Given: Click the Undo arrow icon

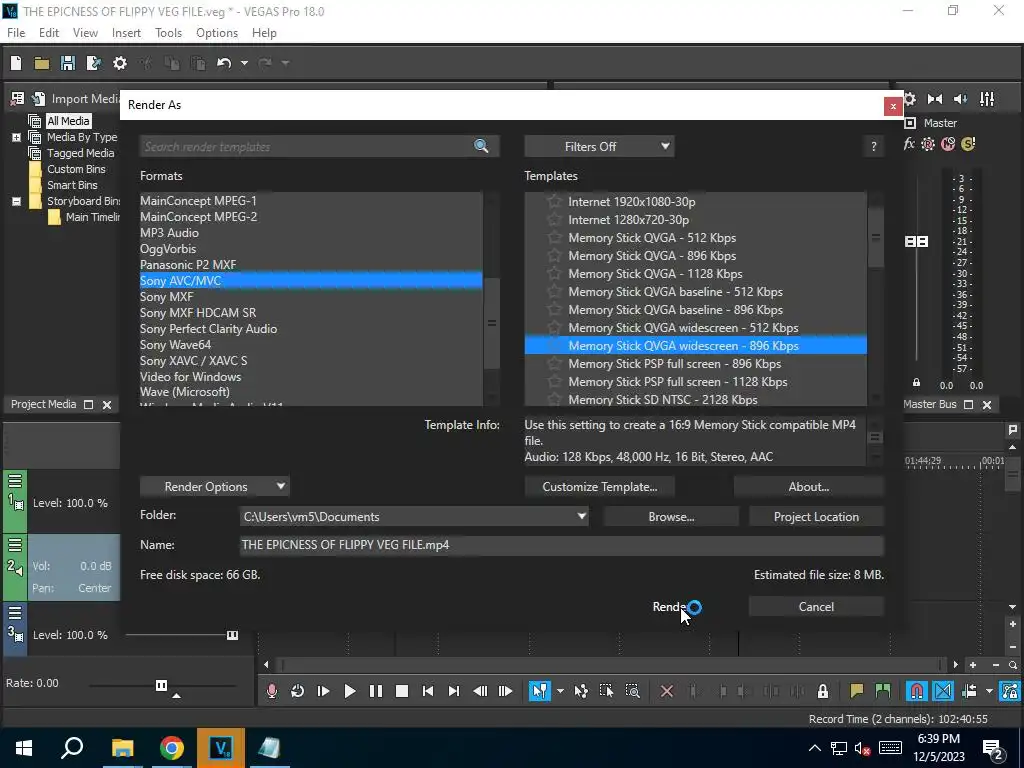Looking at the screenshot, I should [224, 63].
